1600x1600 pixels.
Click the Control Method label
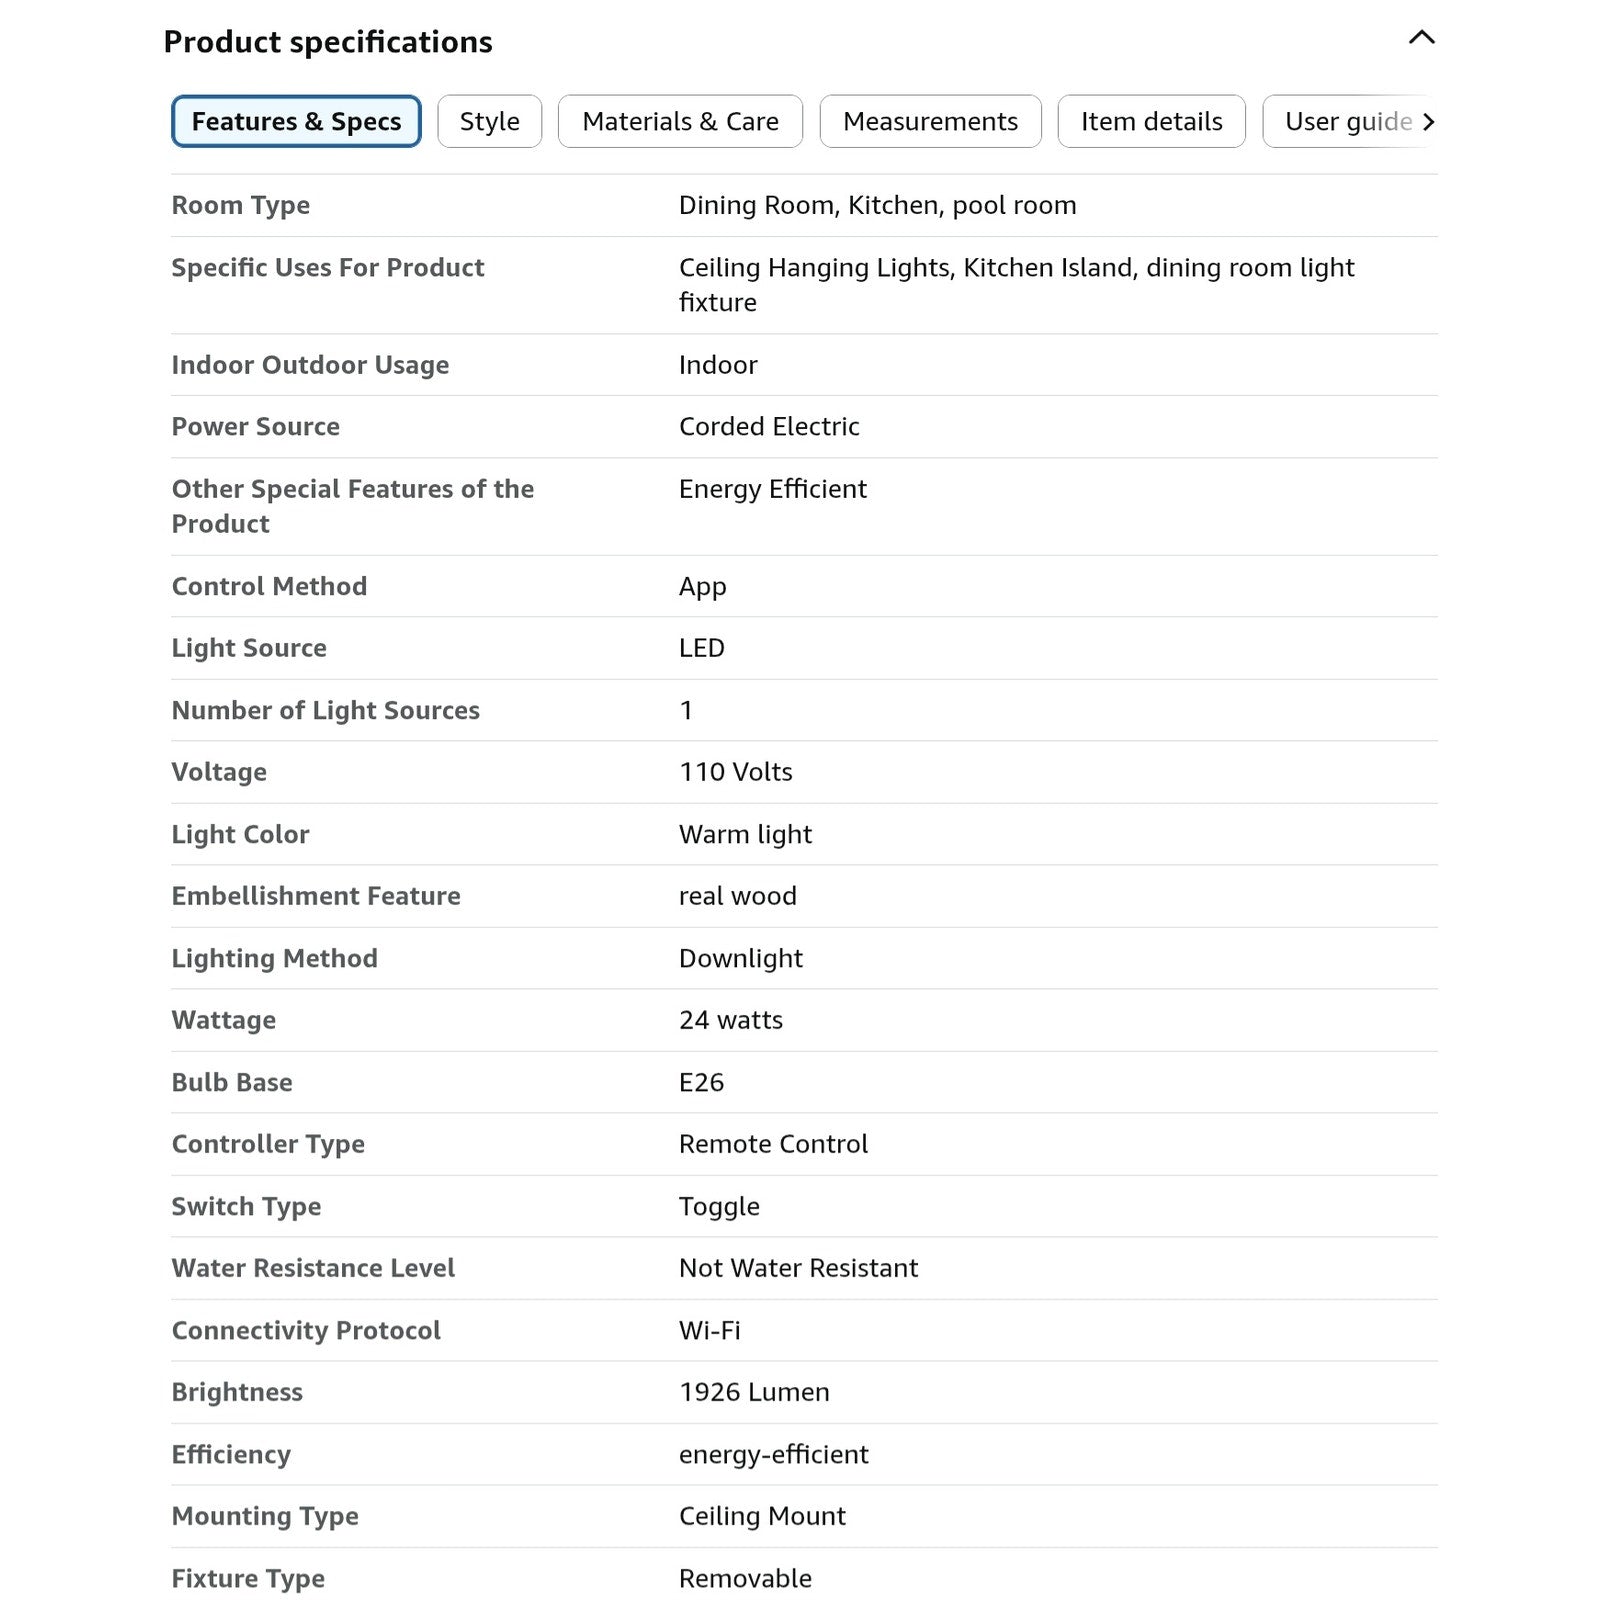coord(269,586)
